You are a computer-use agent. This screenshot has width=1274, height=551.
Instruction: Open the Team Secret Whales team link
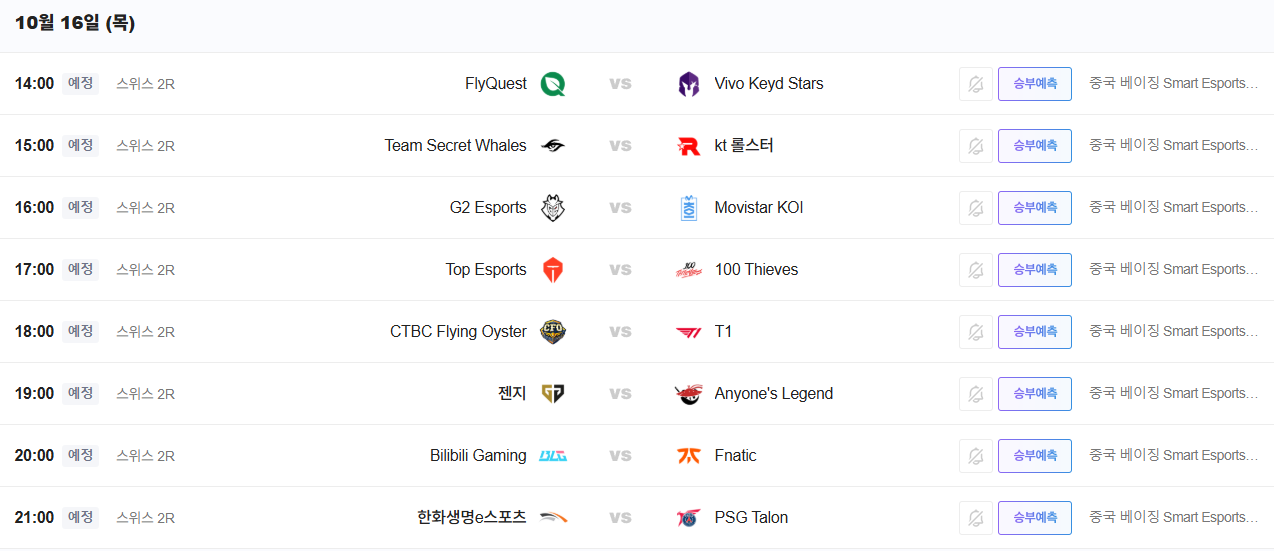pyautogui.click(x=455, y=146)
